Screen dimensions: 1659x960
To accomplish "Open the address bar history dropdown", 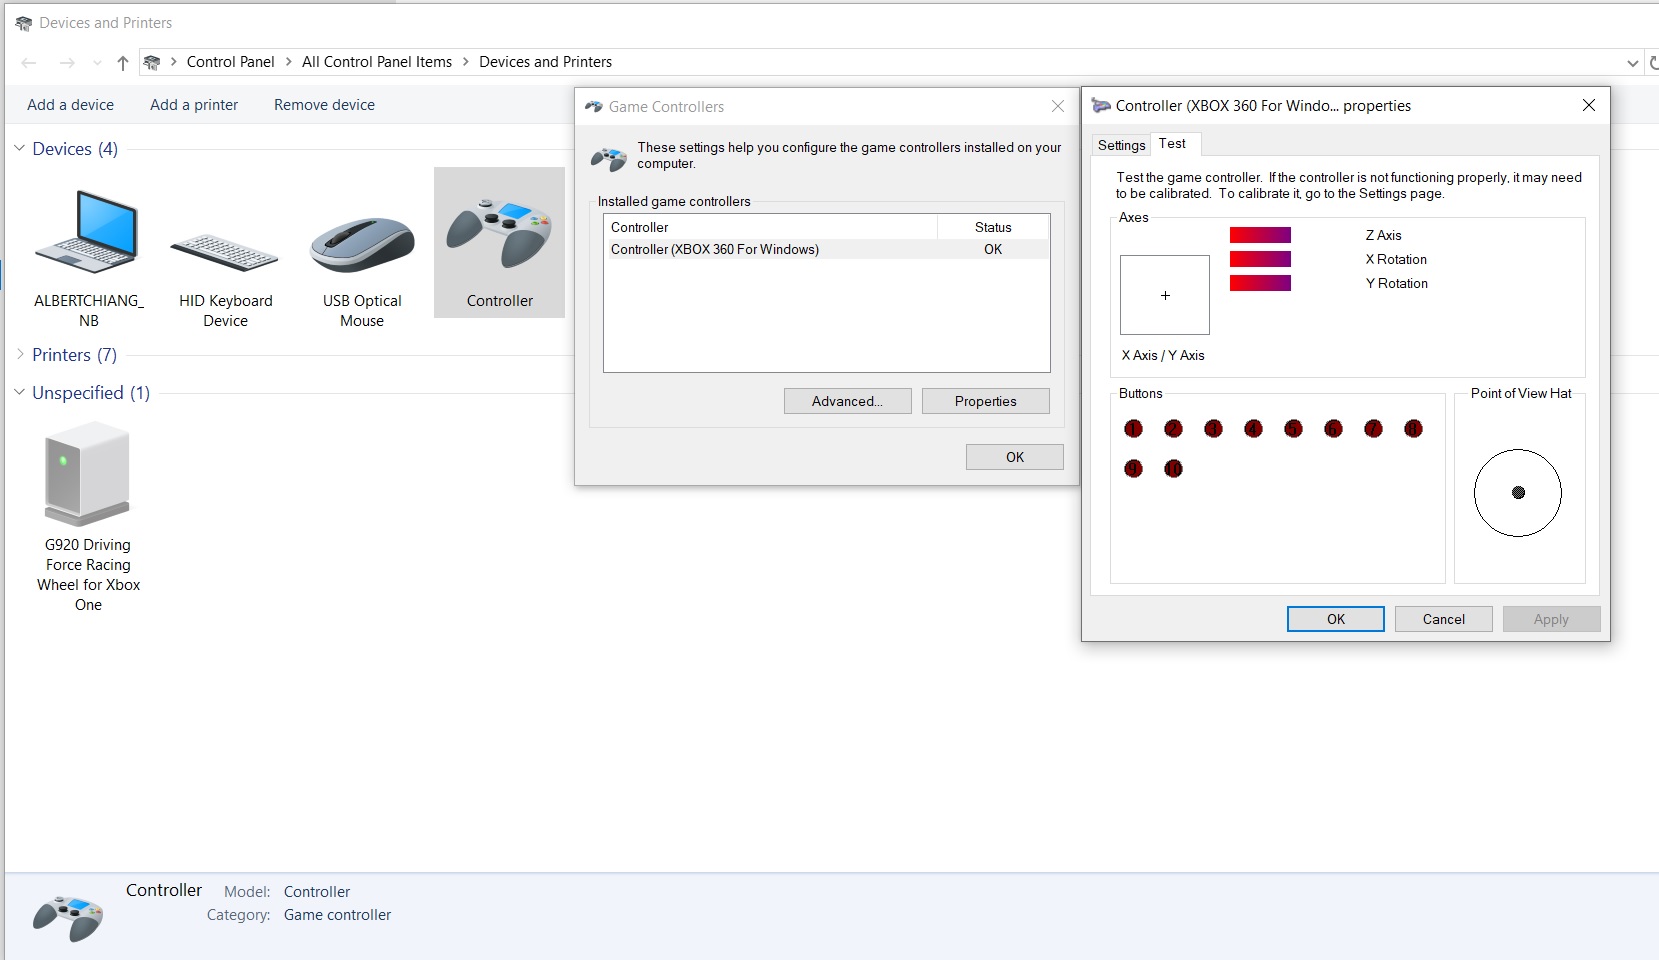I will click(1632, 63).
